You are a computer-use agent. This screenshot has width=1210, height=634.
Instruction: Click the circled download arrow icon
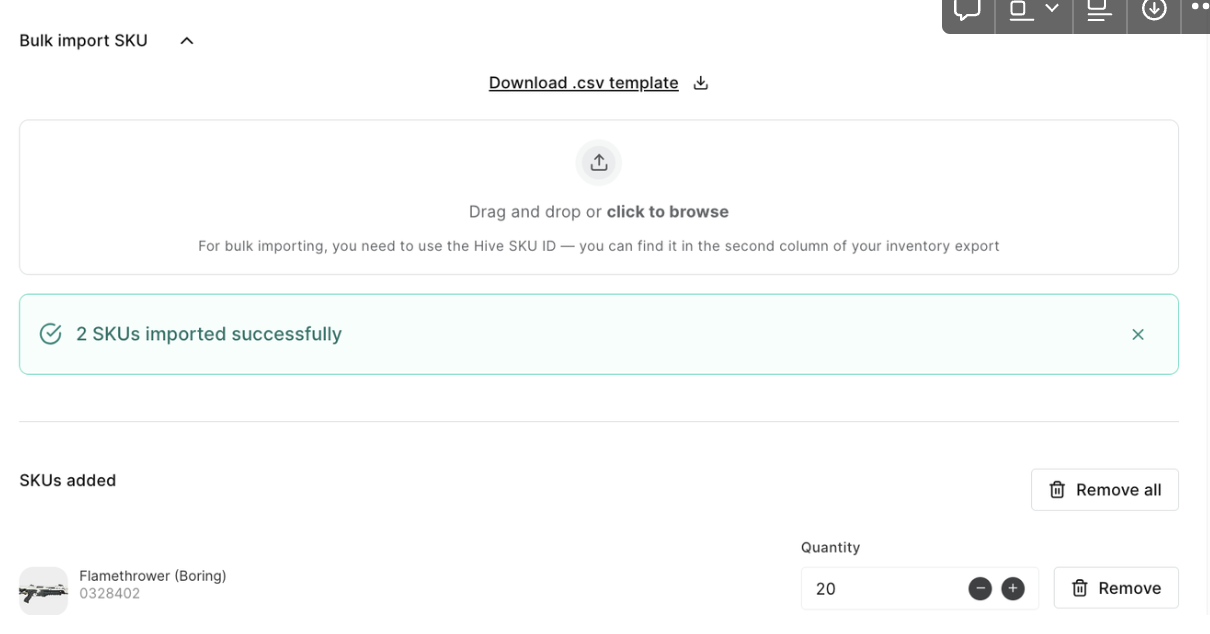(x=1154, y=10)
